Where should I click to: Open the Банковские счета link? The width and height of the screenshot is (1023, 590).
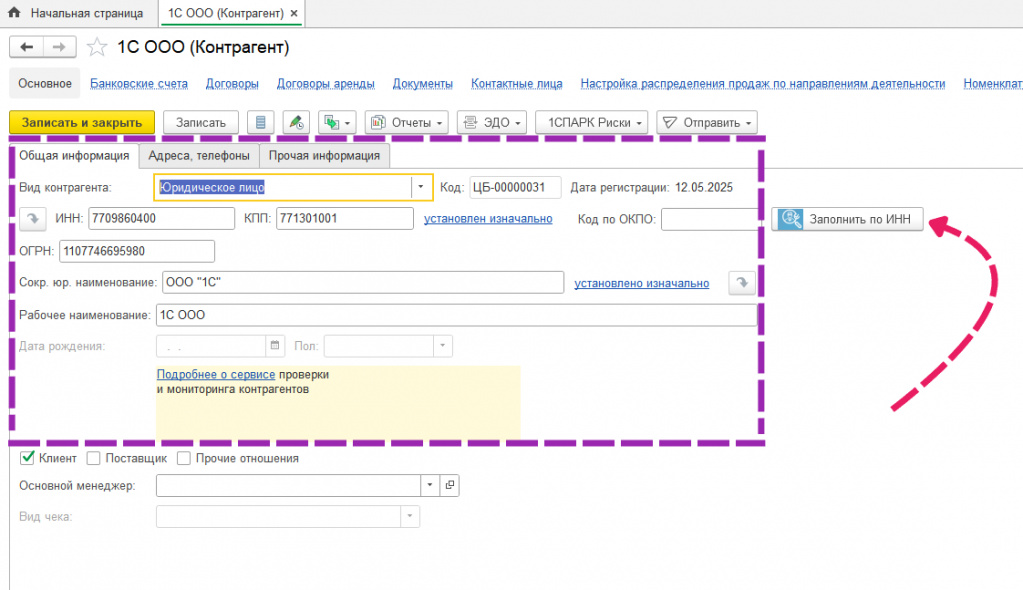[x=139, y=84]
